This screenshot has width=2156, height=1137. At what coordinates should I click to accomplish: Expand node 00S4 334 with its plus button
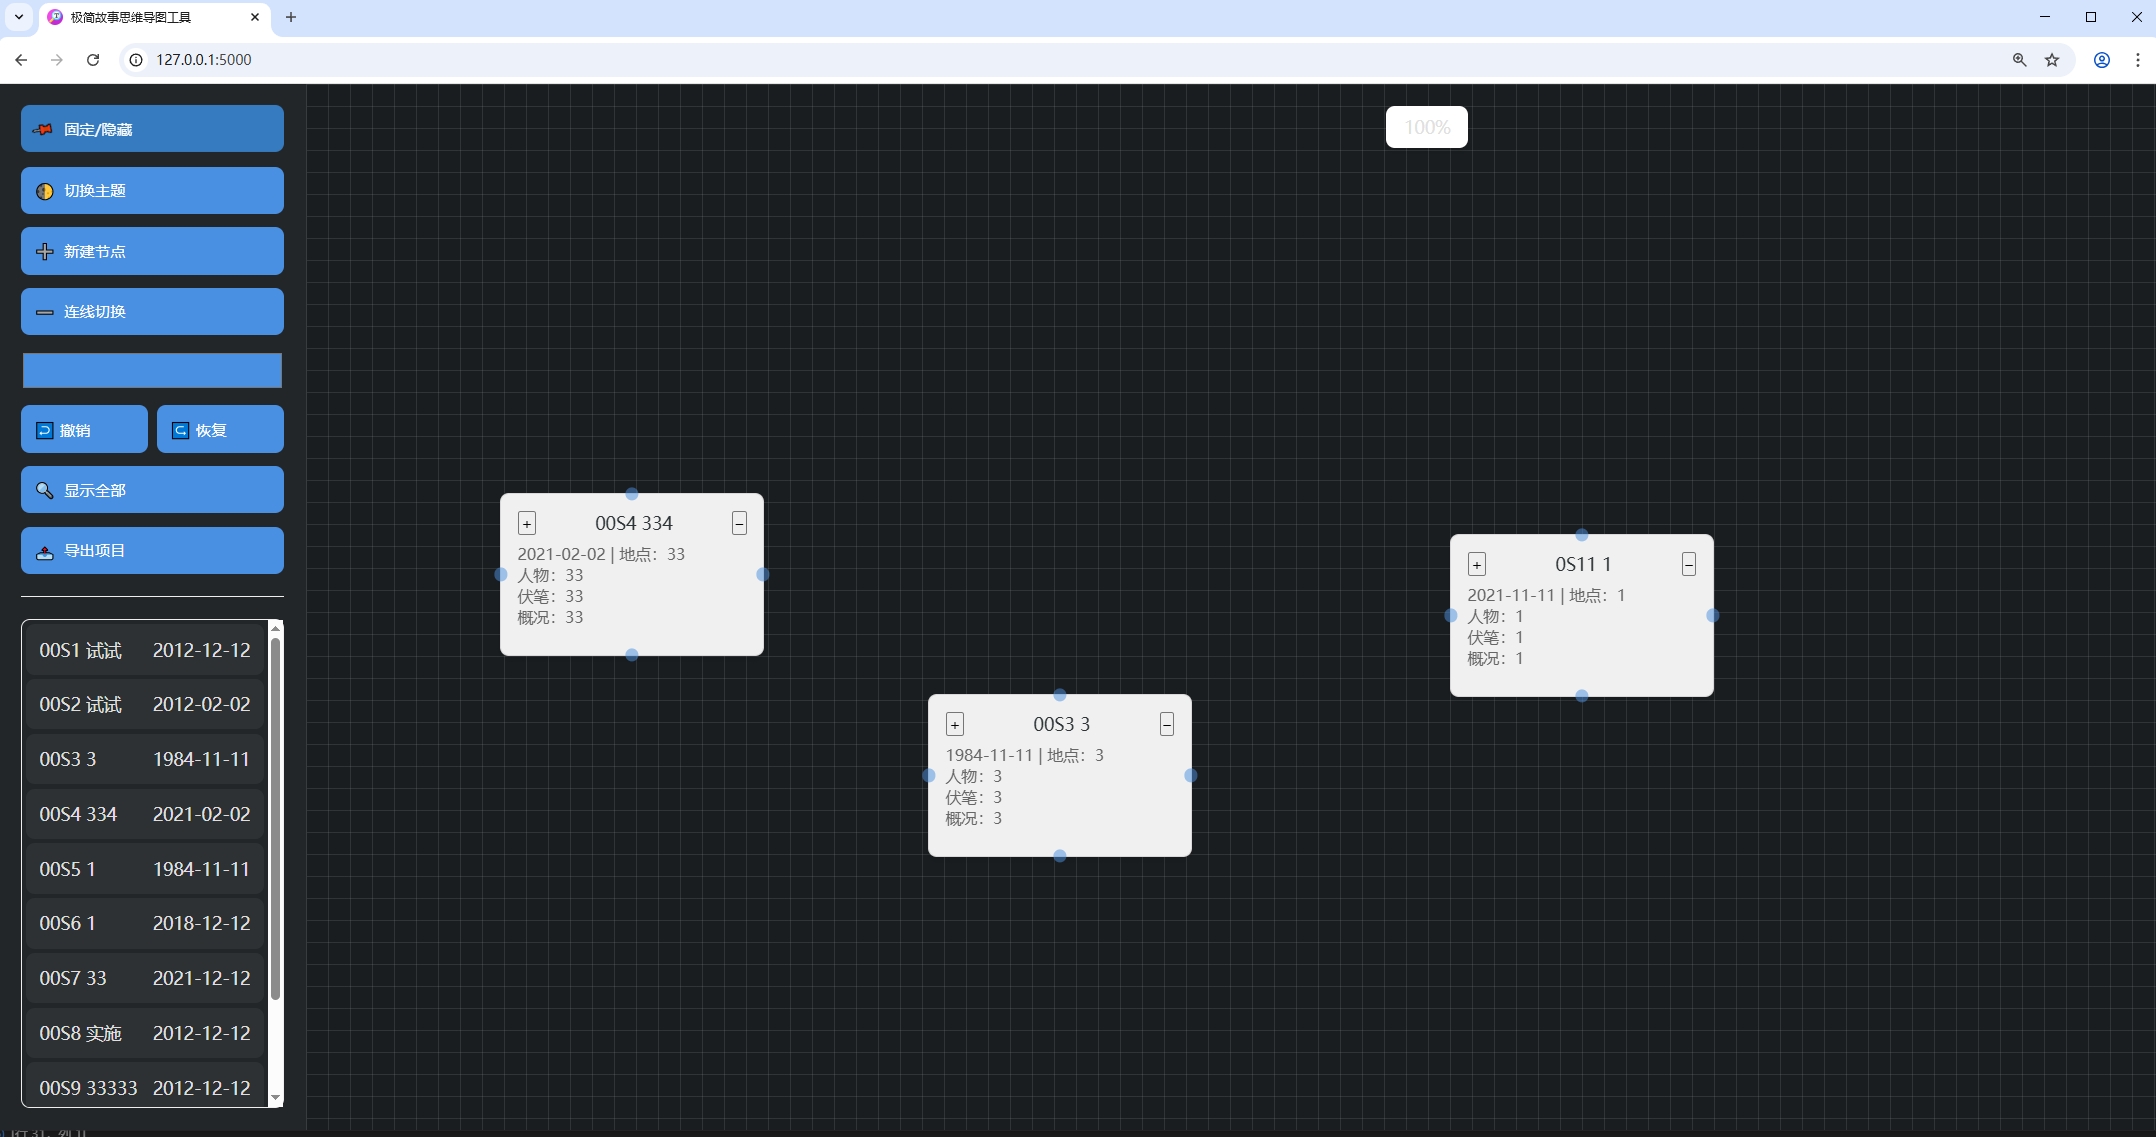[527, 524]
